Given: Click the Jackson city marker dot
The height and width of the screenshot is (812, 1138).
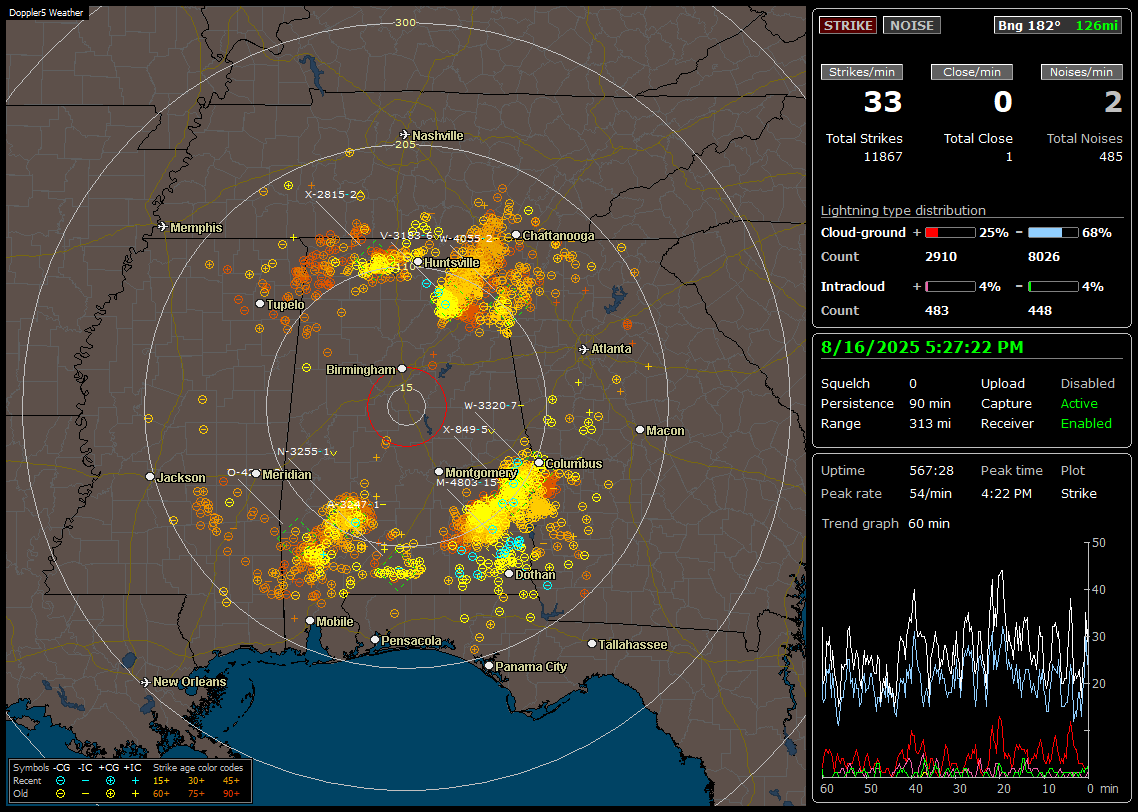Looking at the screenshot, I should point(150,477).
